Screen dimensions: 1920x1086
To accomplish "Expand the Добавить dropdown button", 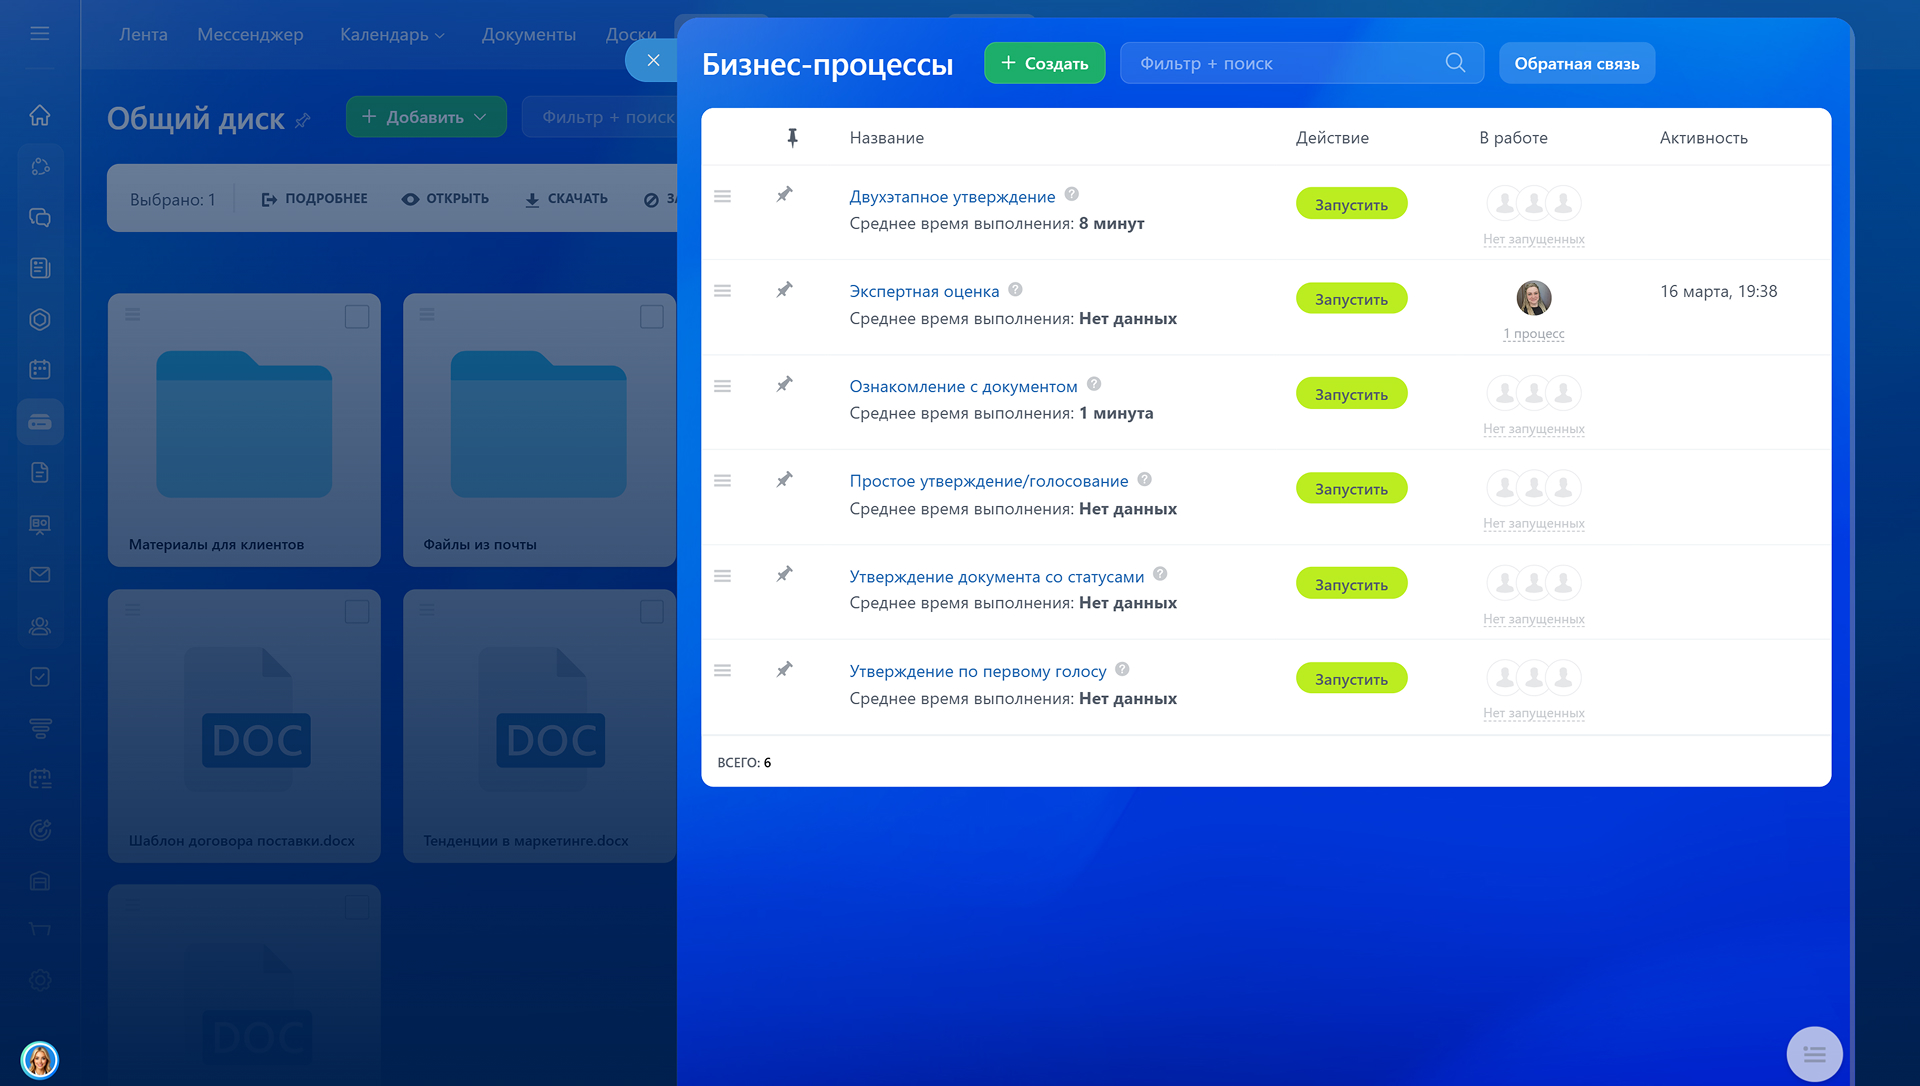I will tap(426, 117).
